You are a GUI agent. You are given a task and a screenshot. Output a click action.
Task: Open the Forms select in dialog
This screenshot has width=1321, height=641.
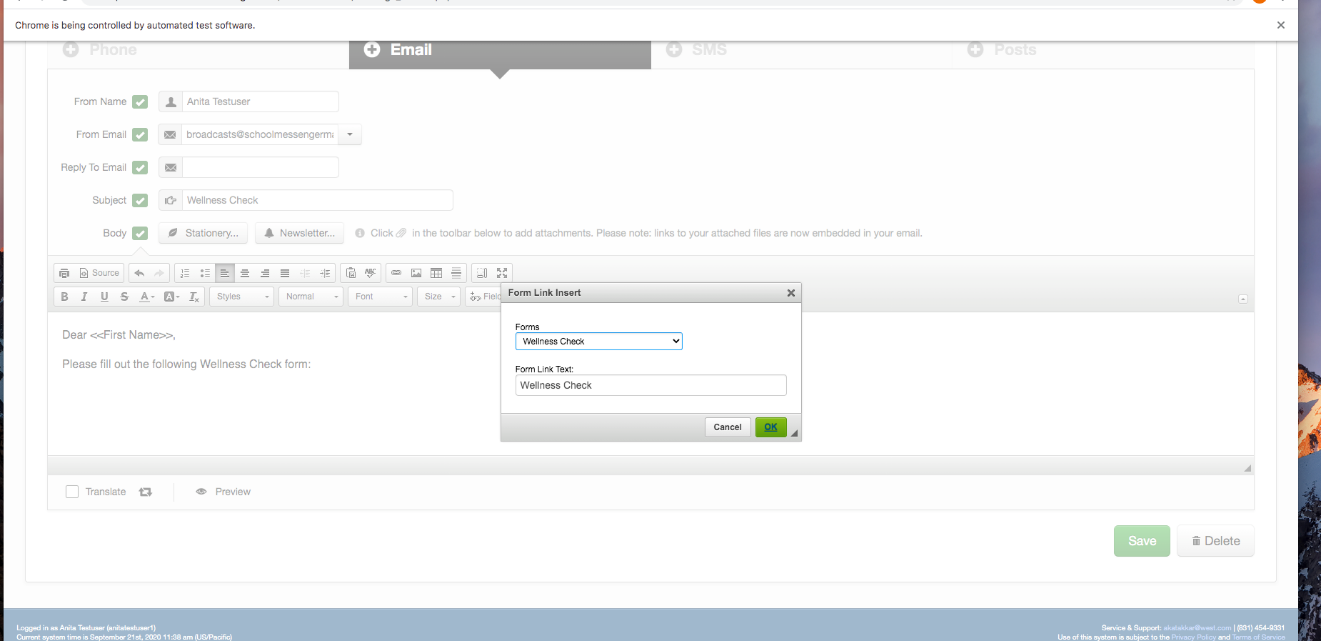(x=599, y=341)
